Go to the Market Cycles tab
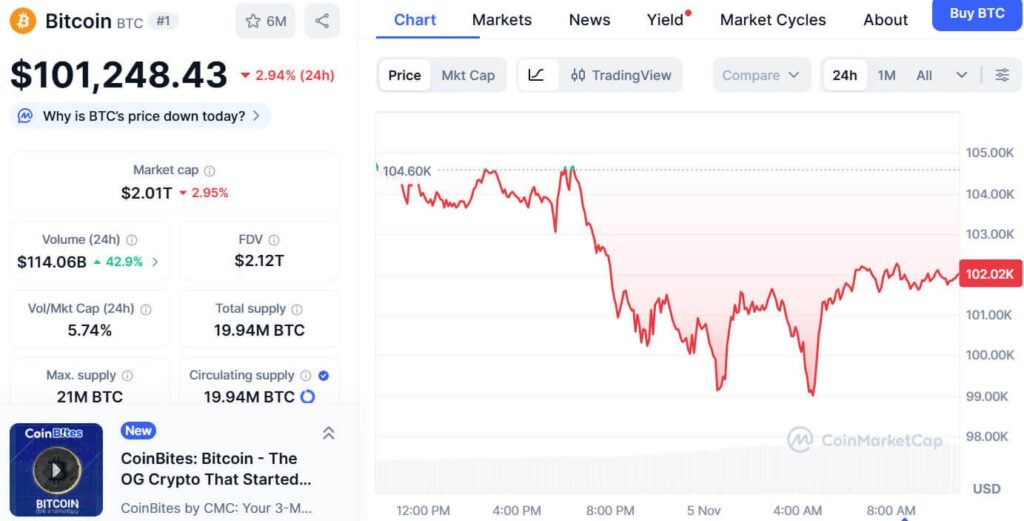Viewport: 1024px width, 521px height. tap(773, 20)
